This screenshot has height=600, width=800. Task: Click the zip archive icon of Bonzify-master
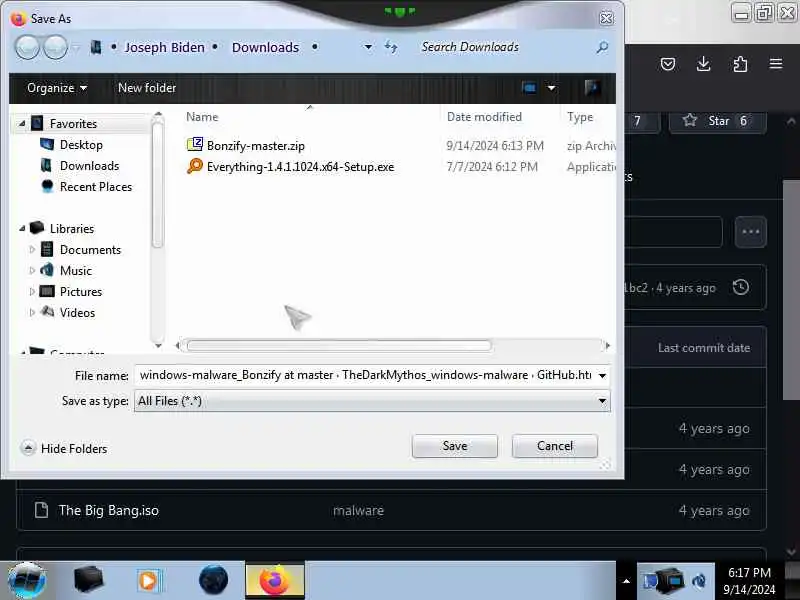(x=195, y=145)
